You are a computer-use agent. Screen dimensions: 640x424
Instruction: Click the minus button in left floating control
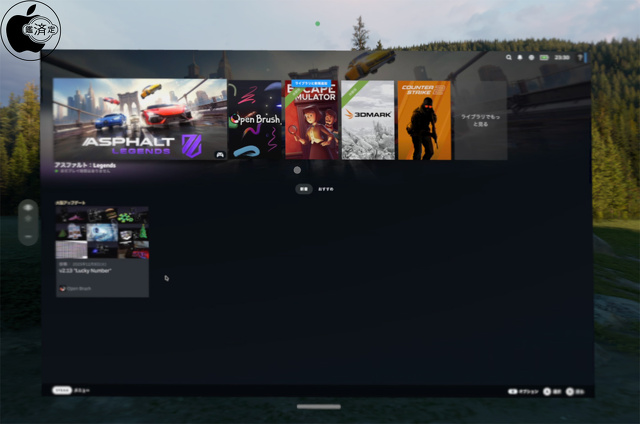tap(28, 236)
